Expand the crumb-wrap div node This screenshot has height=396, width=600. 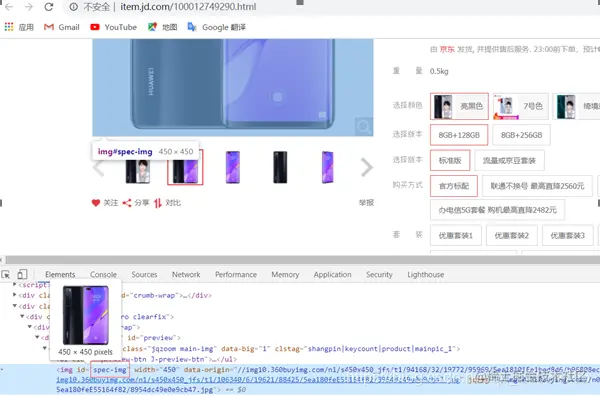[x=15, y=295]
